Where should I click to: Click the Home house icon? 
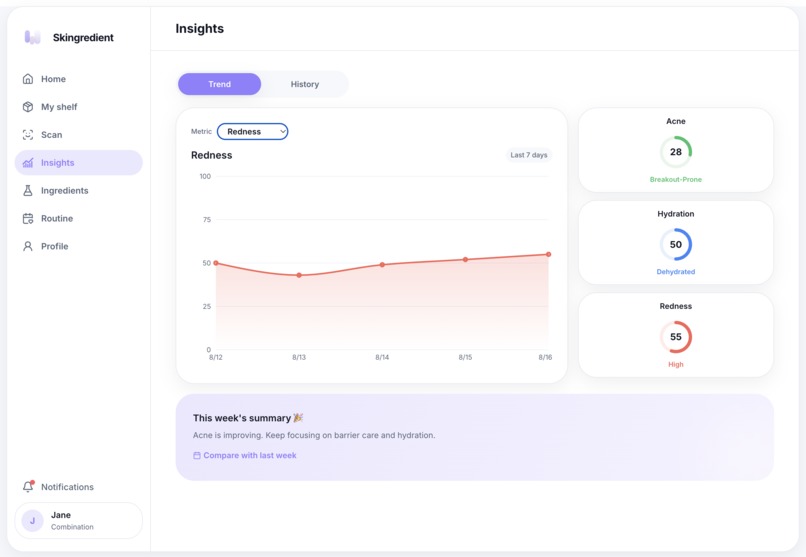pos(28,79)
